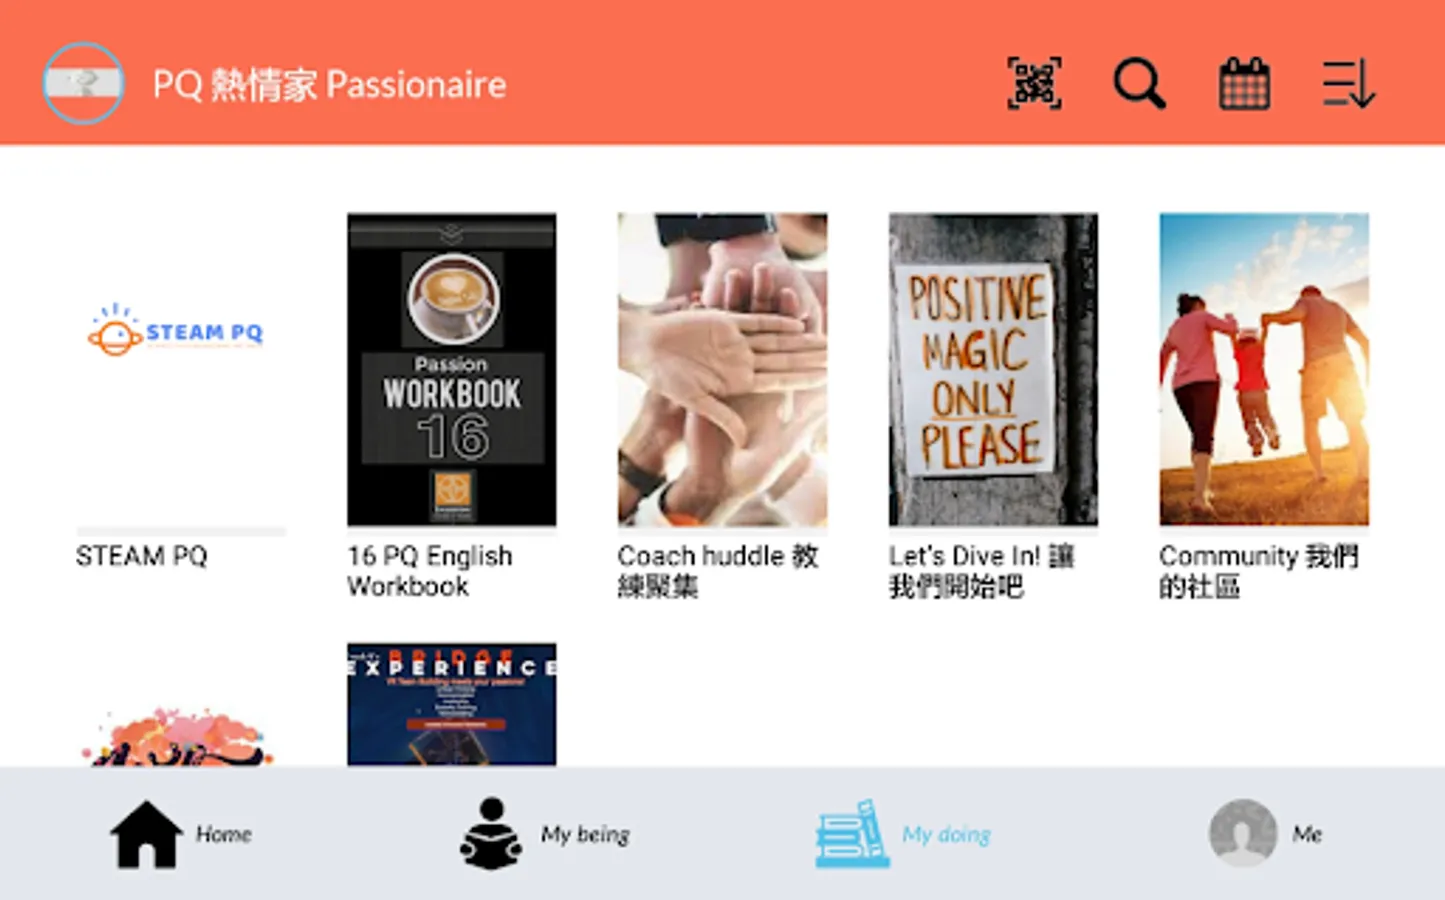Tap the My doing books icon
The height and width of the screenshot is (900, 1445).
pyautogui.click(x=852, y=833)
